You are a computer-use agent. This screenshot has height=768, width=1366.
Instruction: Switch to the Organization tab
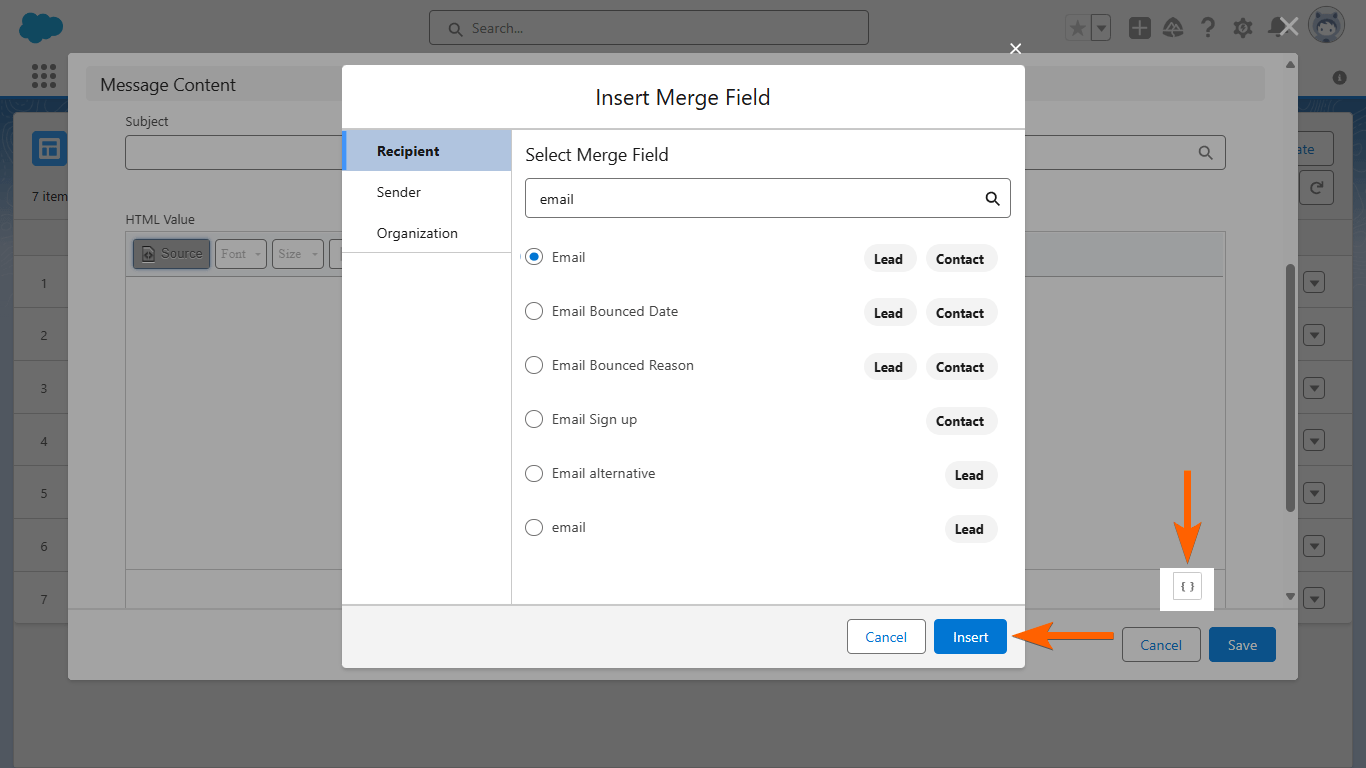pyautogui.click(x=417, y=233)
